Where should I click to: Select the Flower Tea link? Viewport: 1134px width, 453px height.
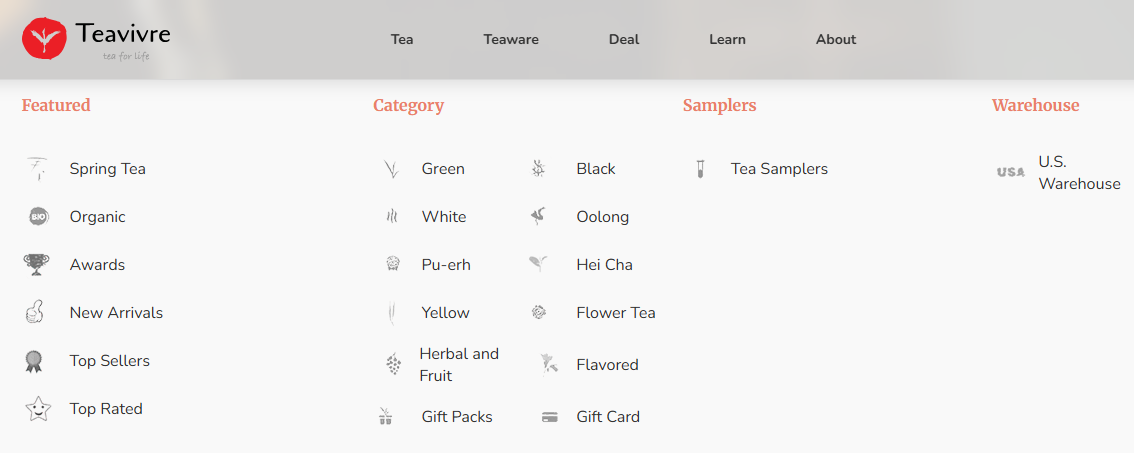click(616, 313)
